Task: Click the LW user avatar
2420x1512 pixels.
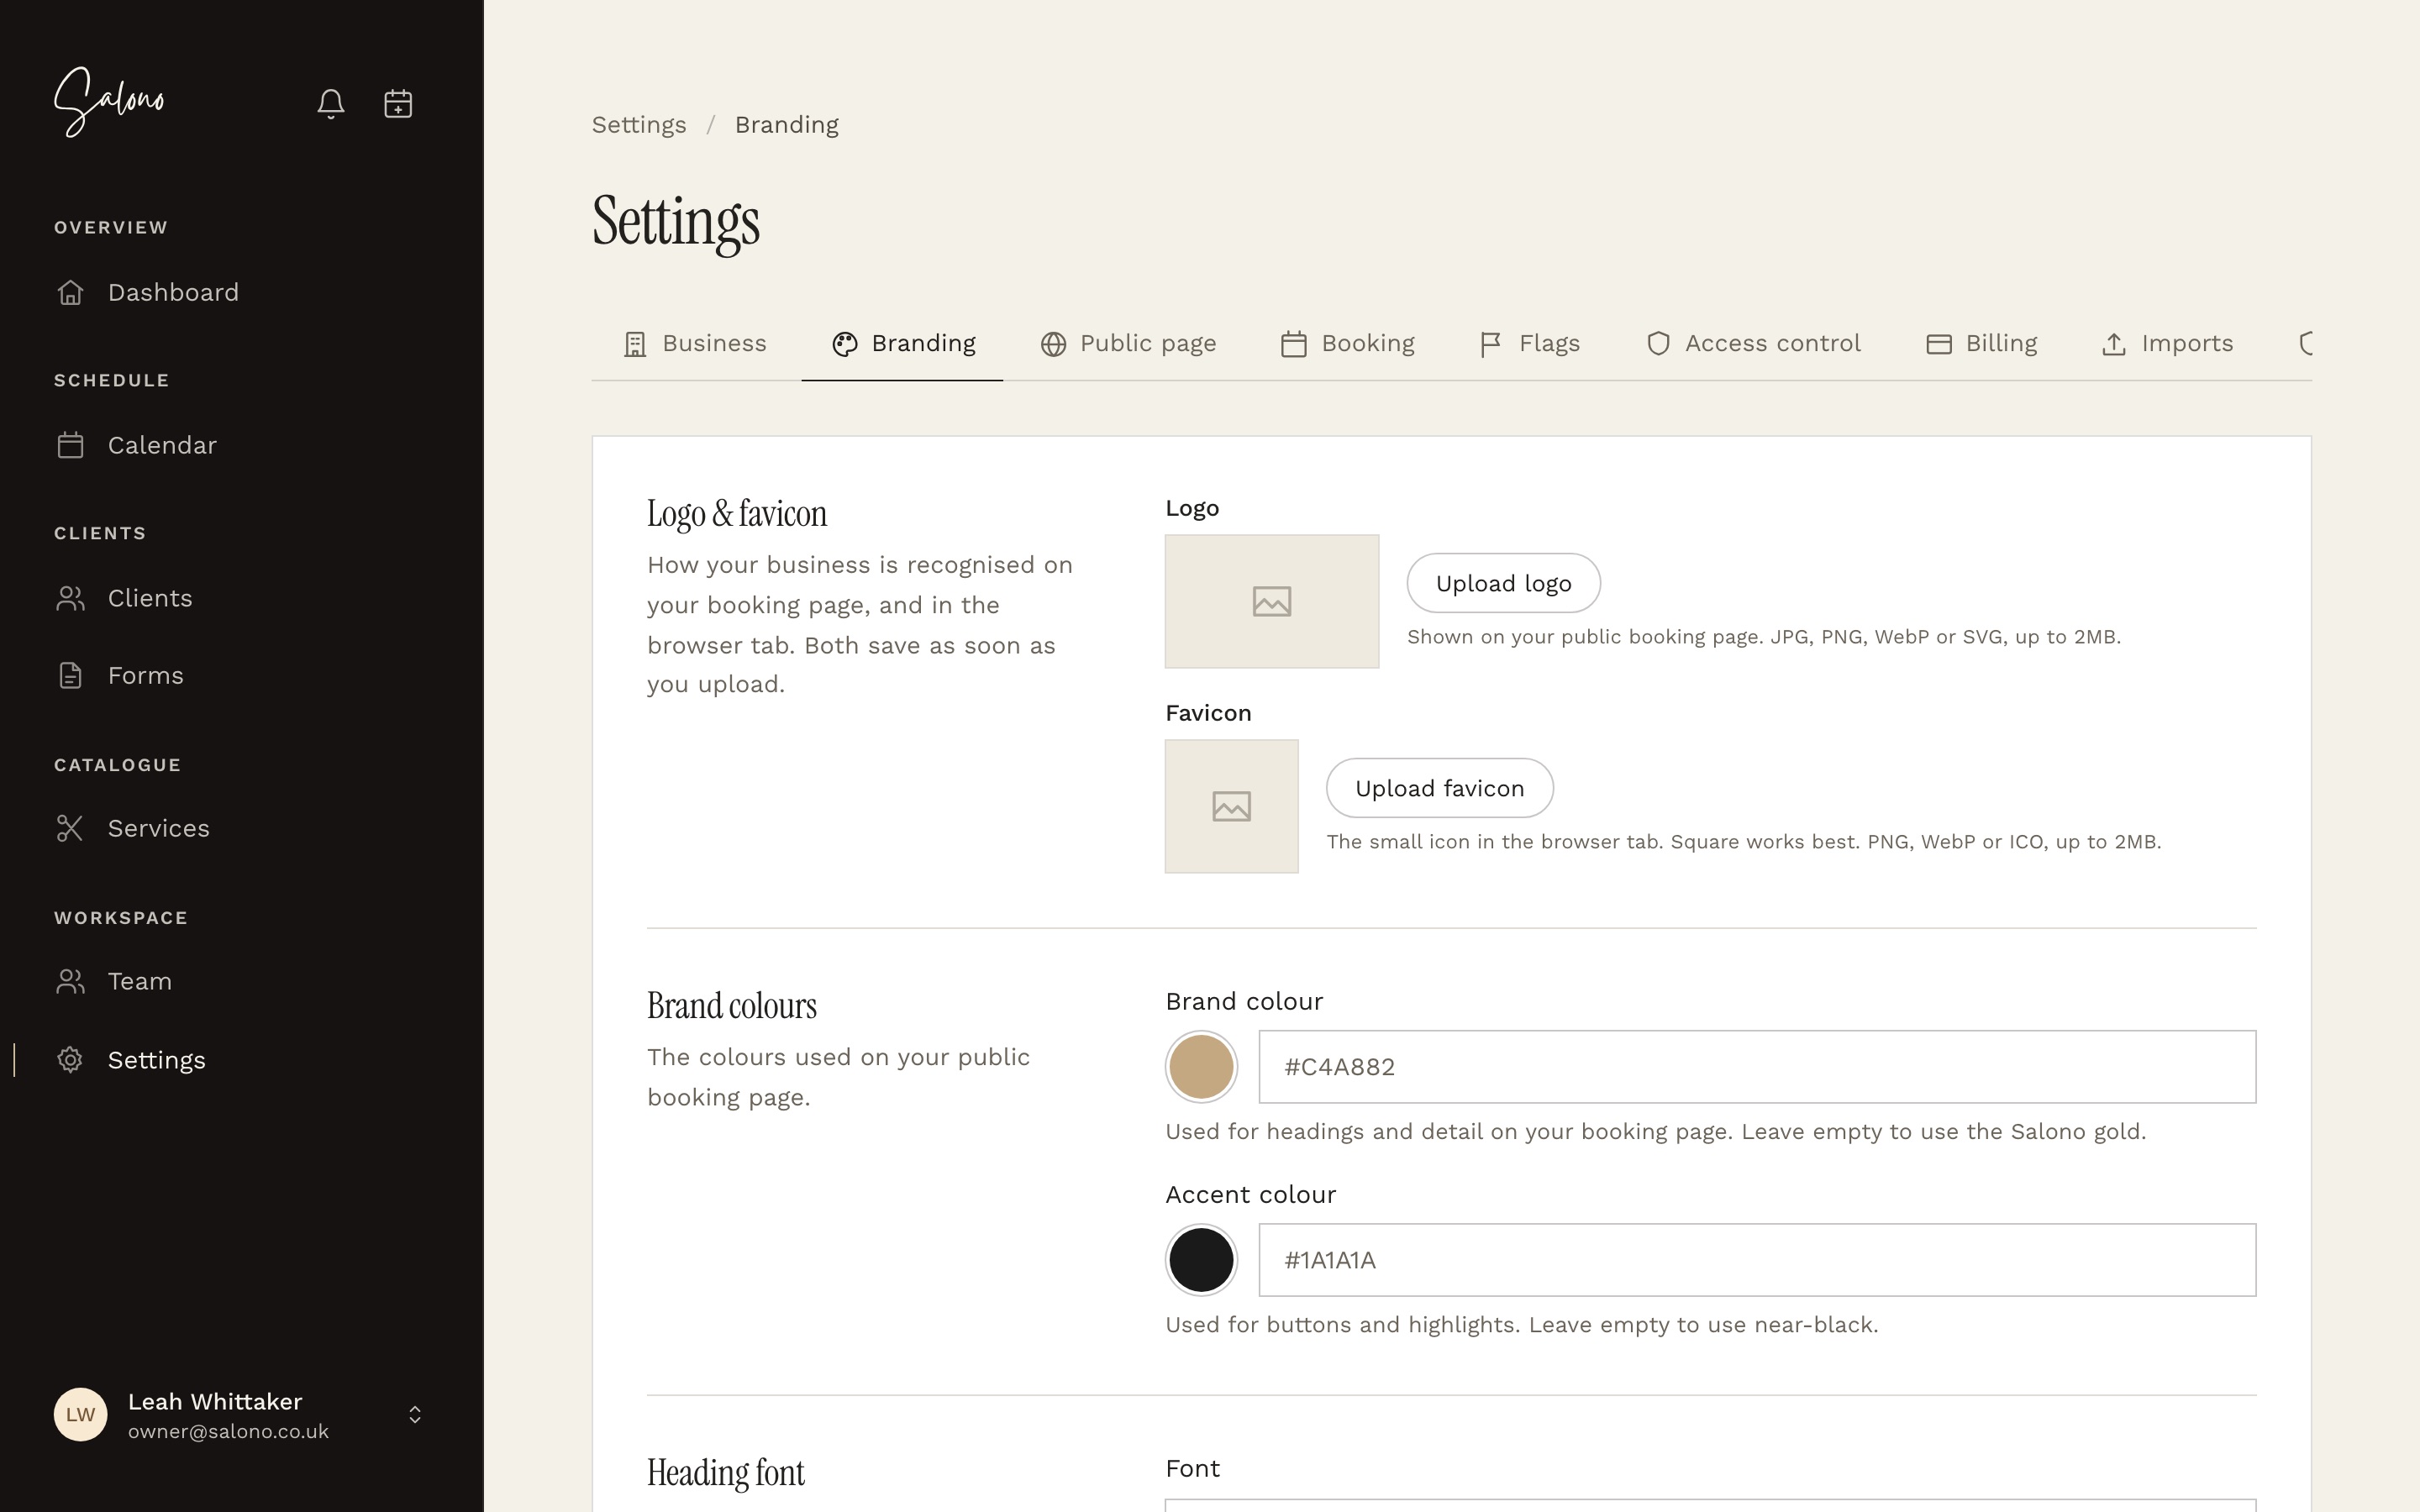Action: [x=80, y=1414]
